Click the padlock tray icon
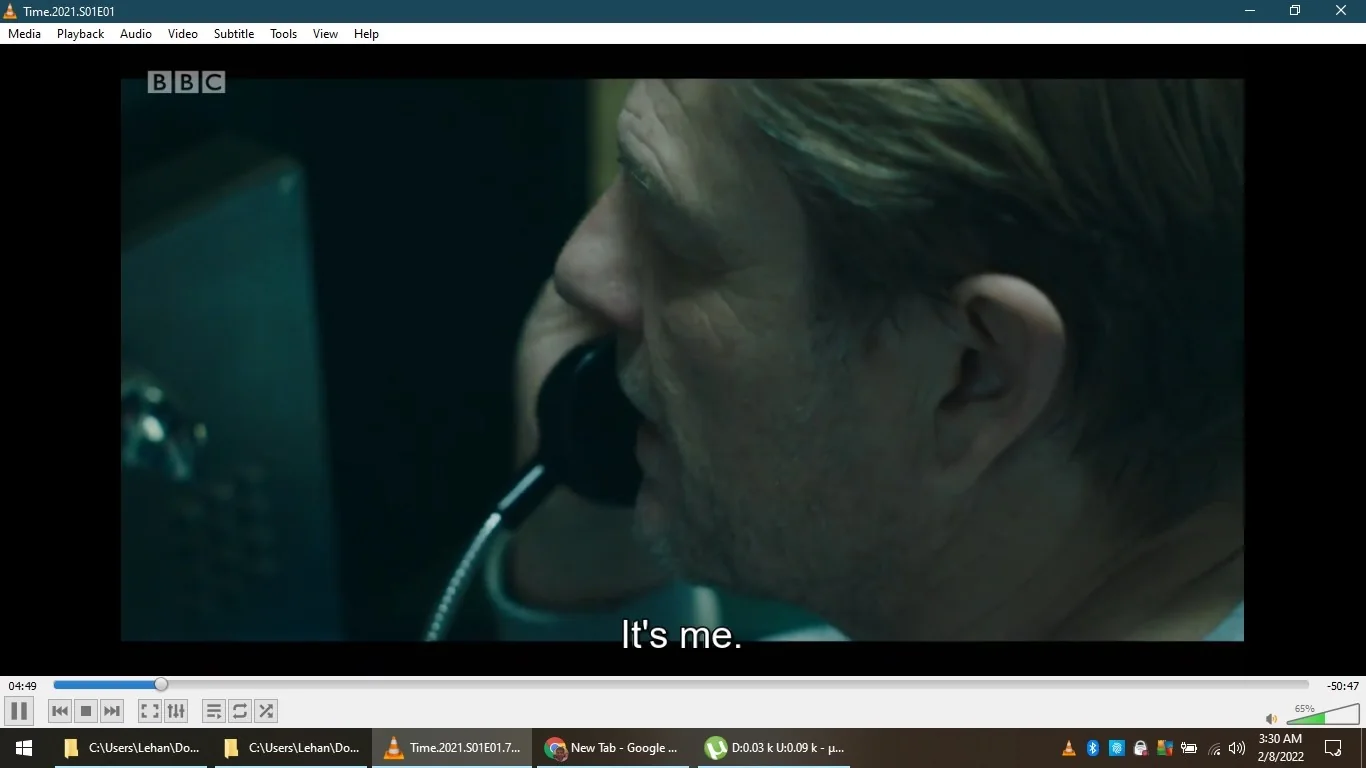1366x768 pixels. [x=1141, y=748]
